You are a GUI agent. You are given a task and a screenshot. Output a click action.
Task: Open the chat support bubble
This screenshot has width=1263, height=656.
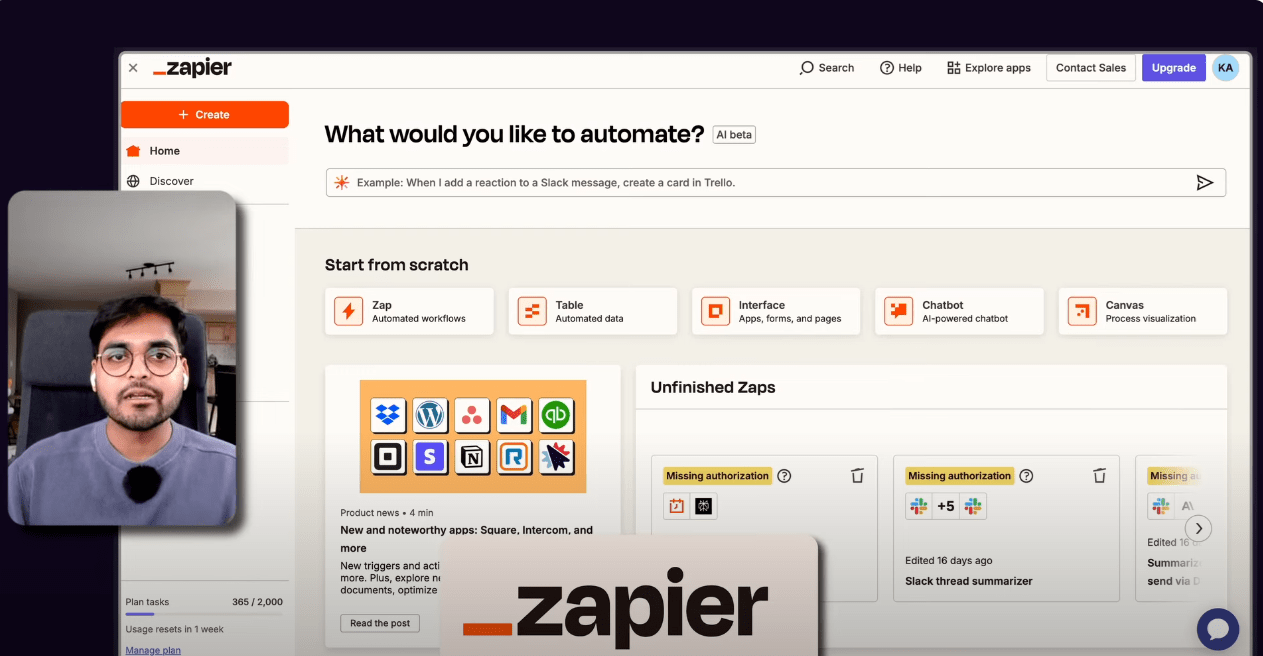tap(1218, 629)
